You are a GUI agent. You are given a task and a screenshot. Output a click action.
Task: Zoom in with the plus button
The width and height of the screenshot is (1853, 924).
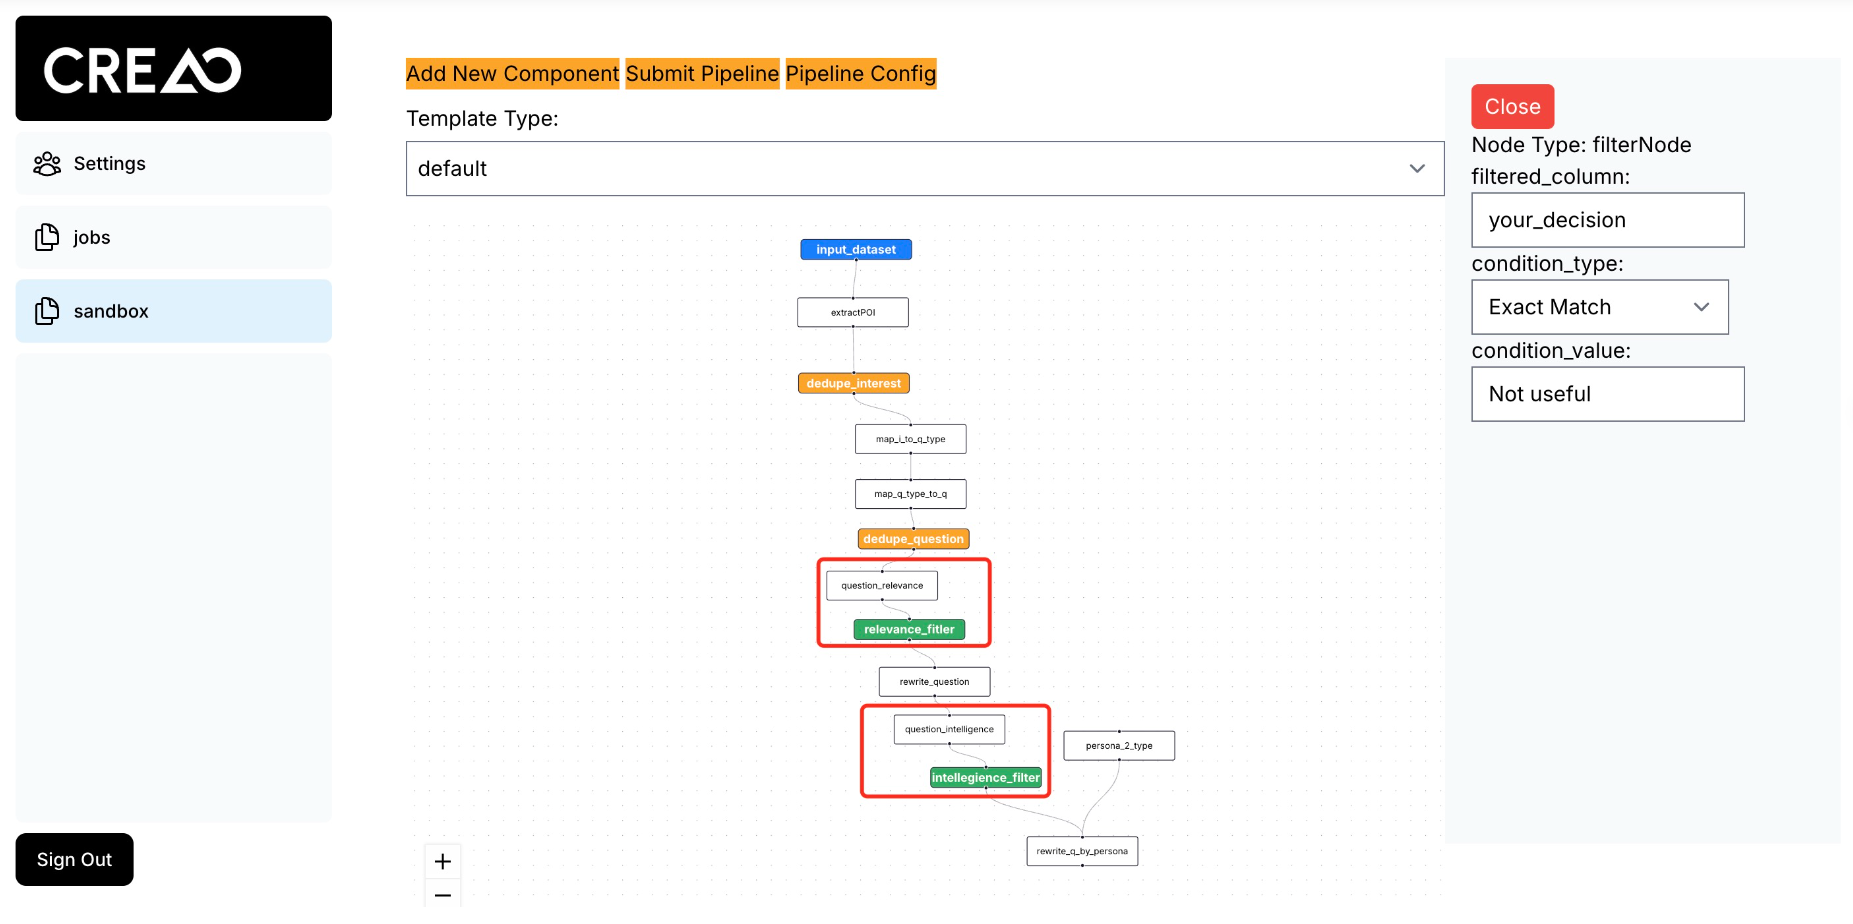pyautogui.click(x=443, y=861)
